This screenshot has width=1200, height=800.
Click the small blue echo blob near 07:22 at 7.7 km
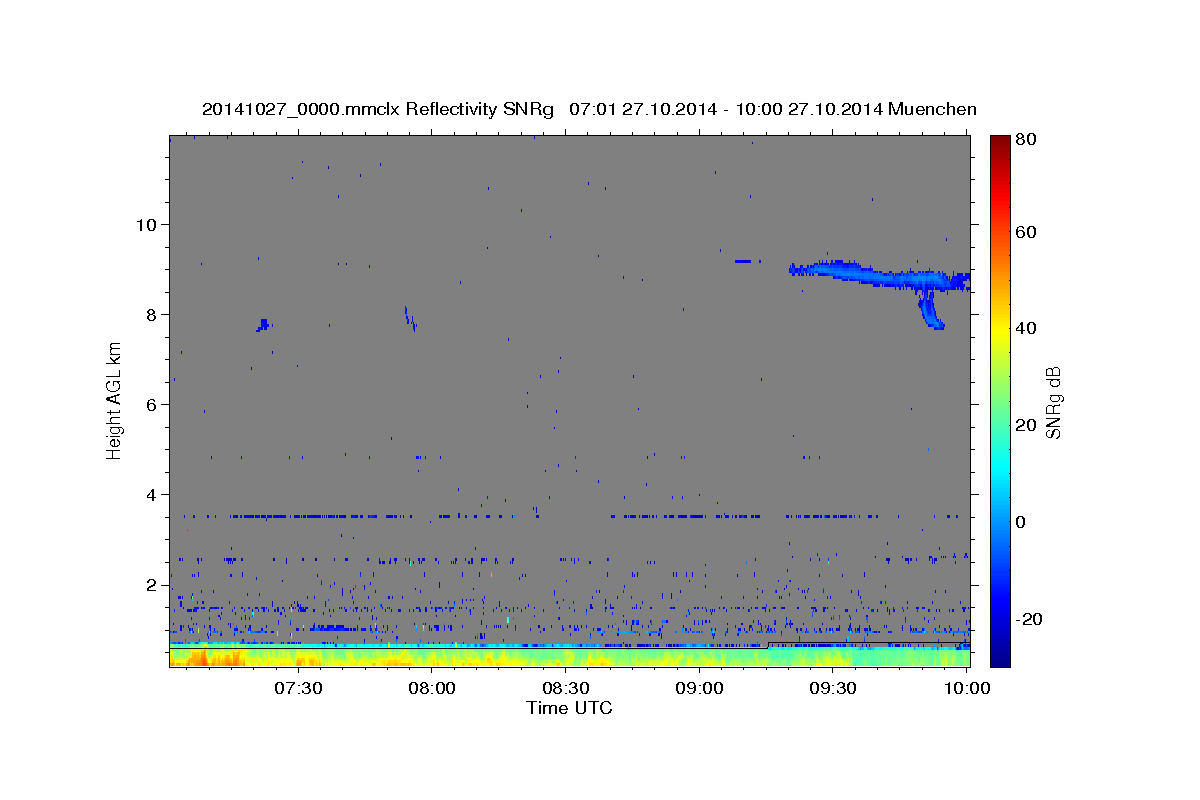point(264,325)
